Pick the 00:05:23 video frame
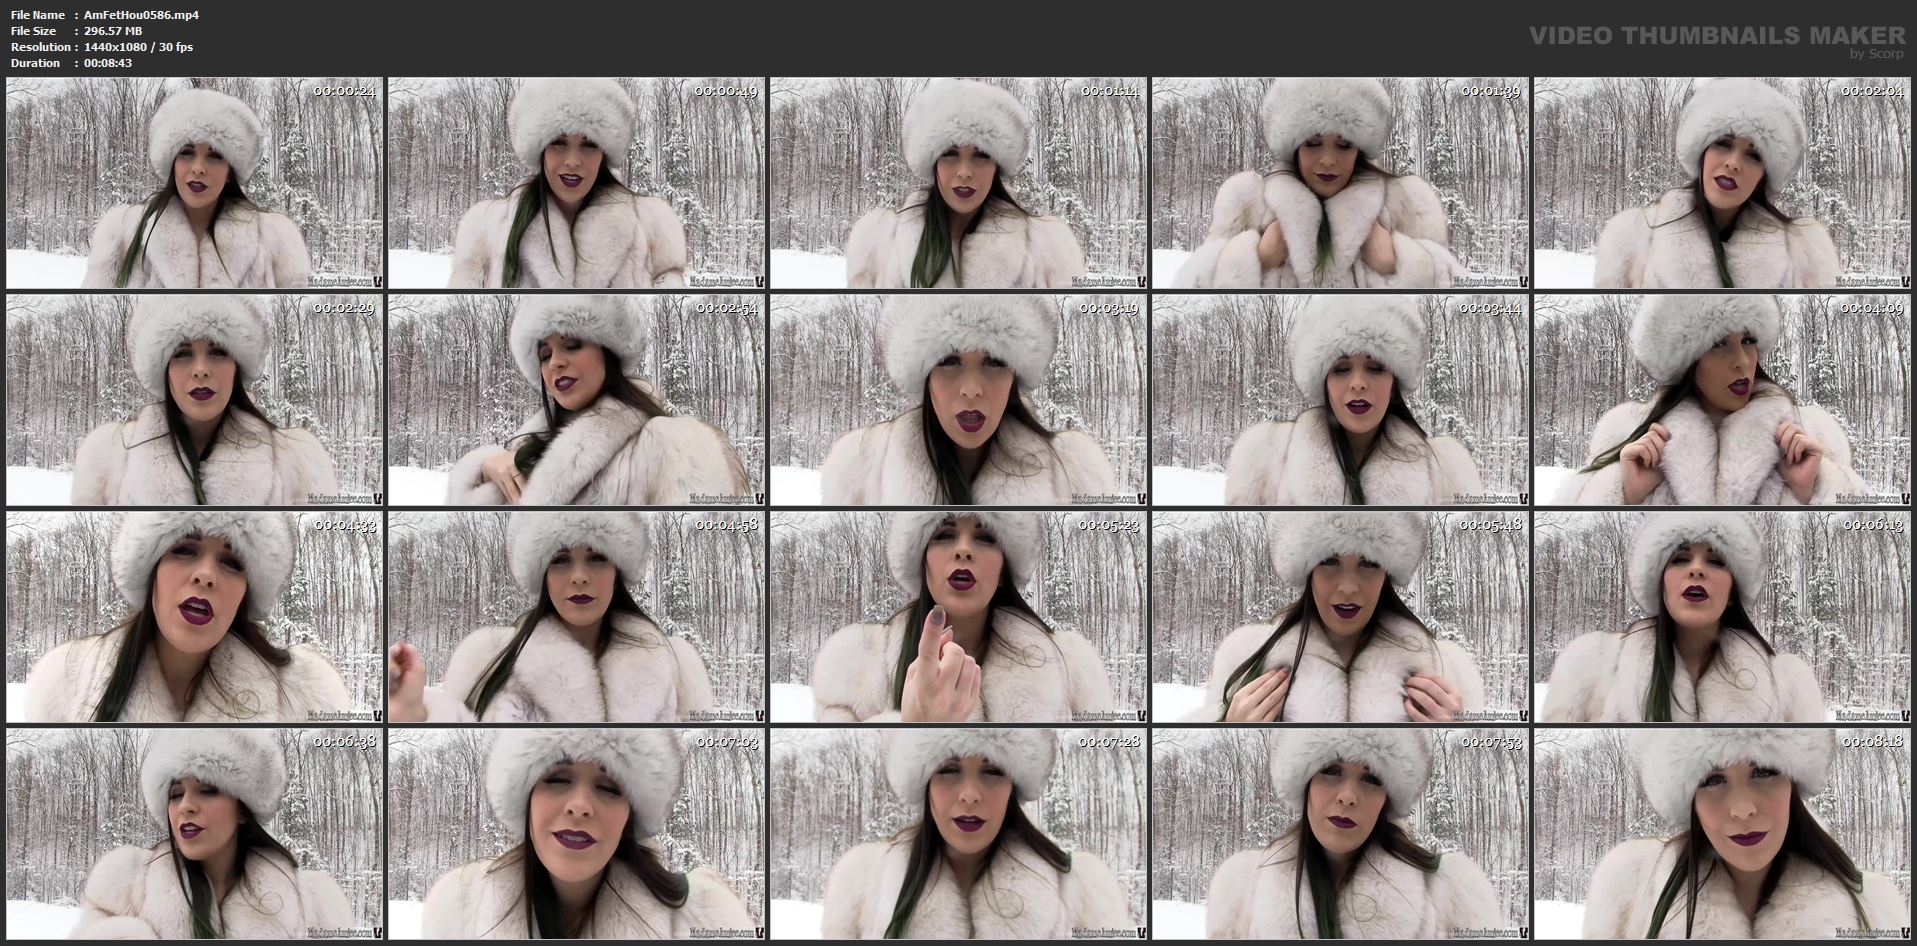Screen dimensions: 1917x946 (x=958, y=617)
